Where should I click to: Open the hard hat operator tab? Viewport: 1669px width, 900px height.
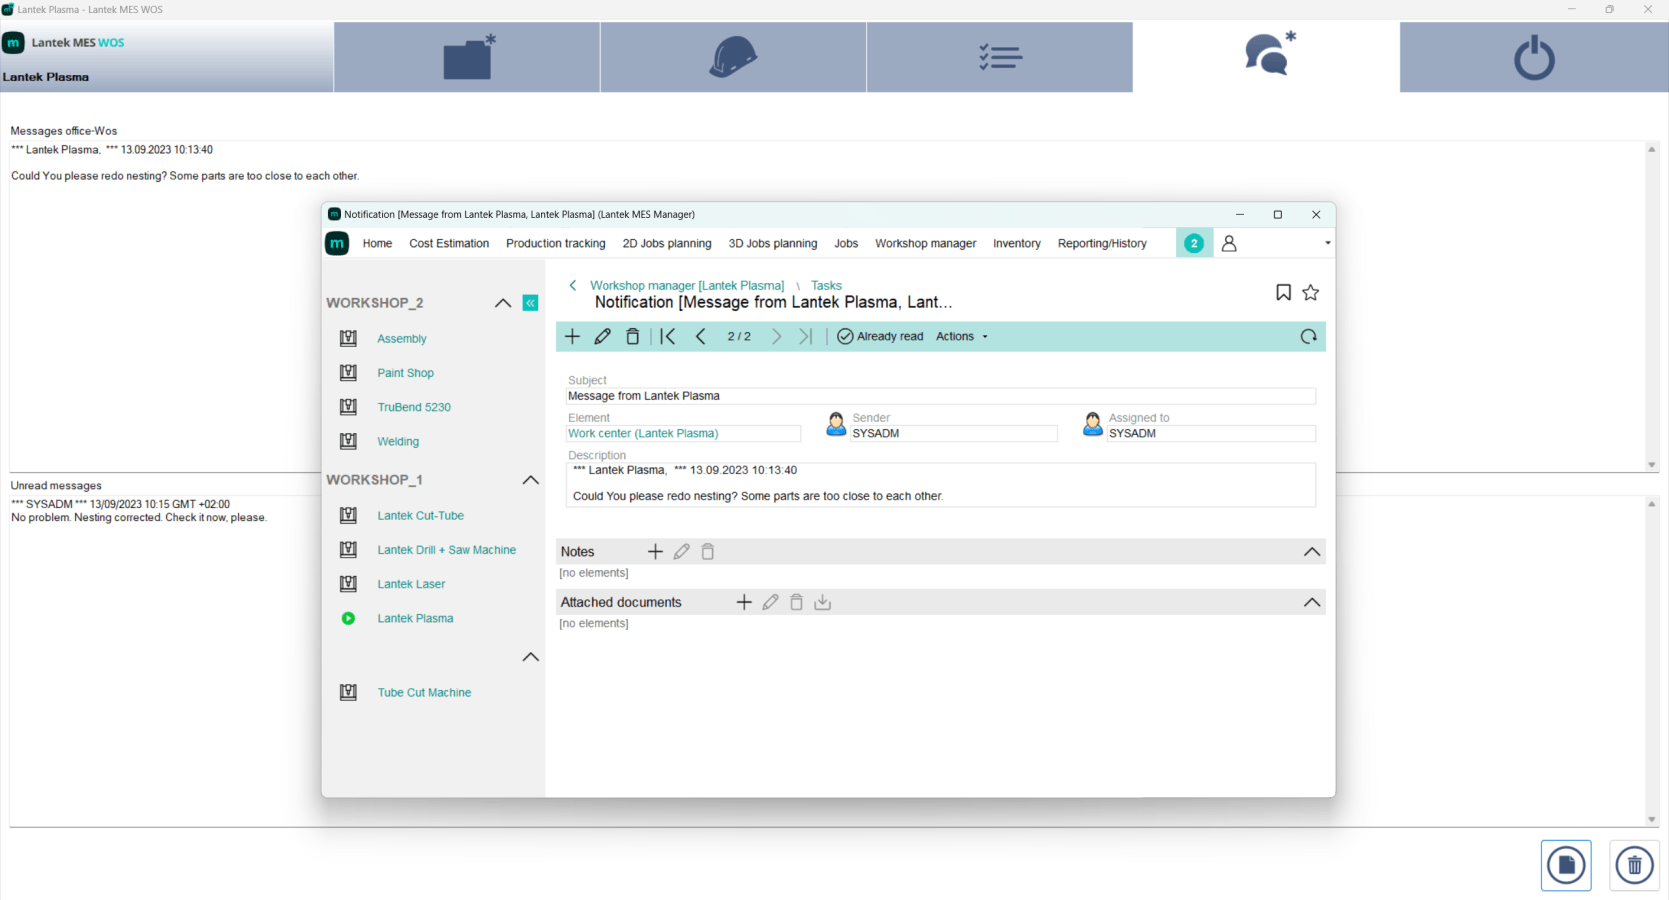[x=733, y=58]
